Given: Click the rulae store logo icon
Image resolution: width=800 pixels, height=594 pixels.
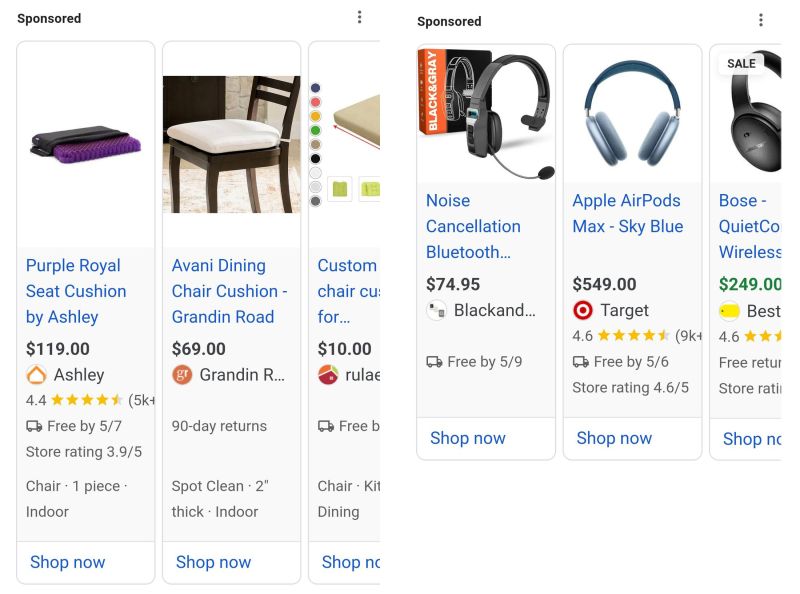Looking at the screenshot, I should pos(328,375).
